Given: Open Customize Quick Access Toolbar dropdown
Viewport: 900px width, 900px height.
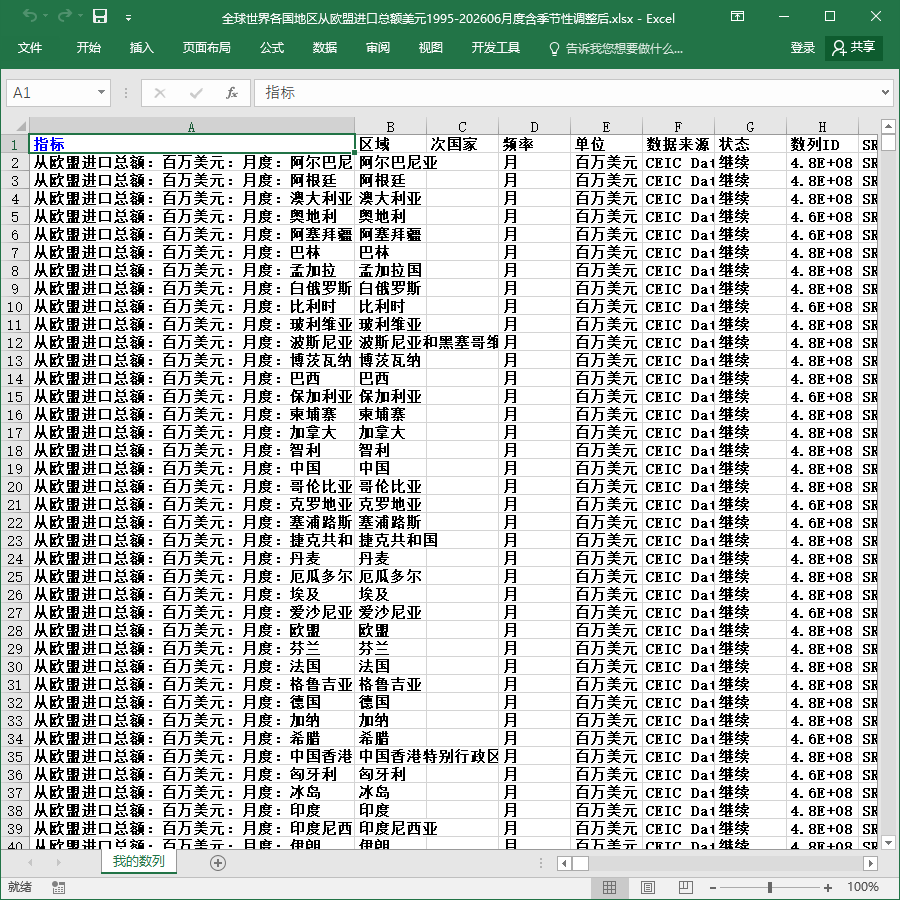Looking at the screenshot, I should tap(129, 18).
